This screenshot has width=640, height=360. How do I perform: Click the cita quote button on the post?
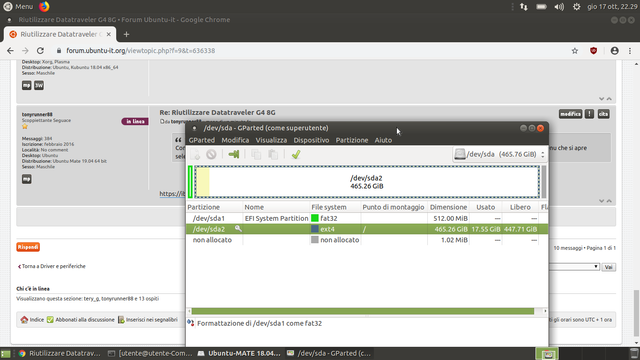(604, 114)
